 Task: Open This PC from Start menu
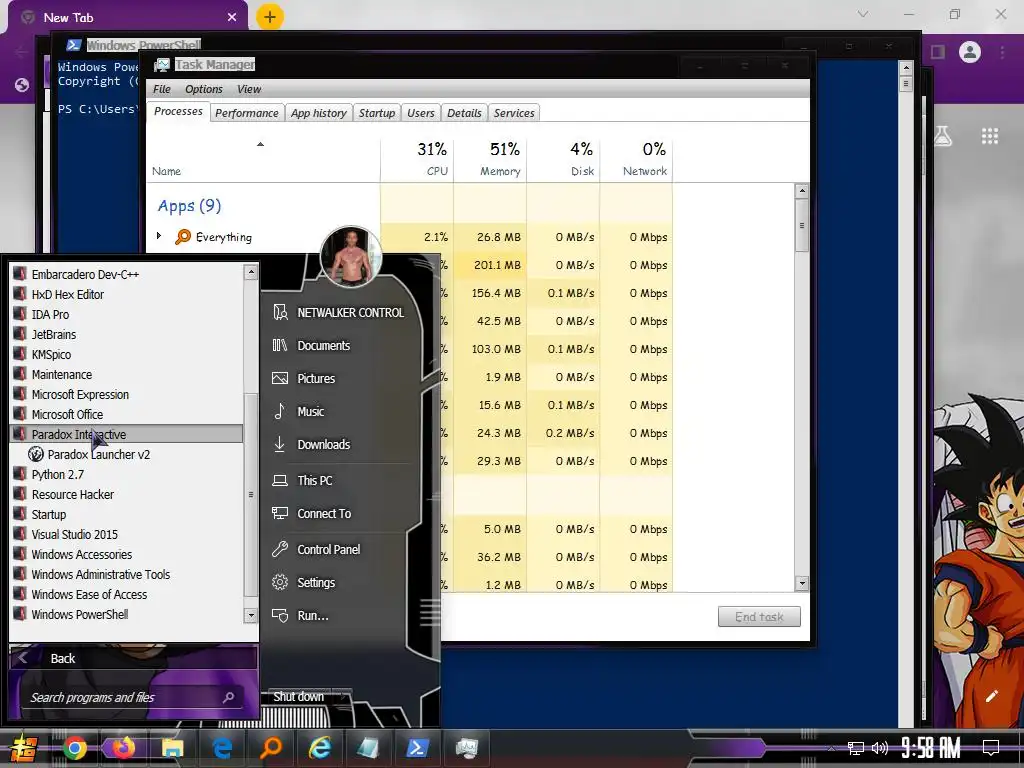[314, 481]
